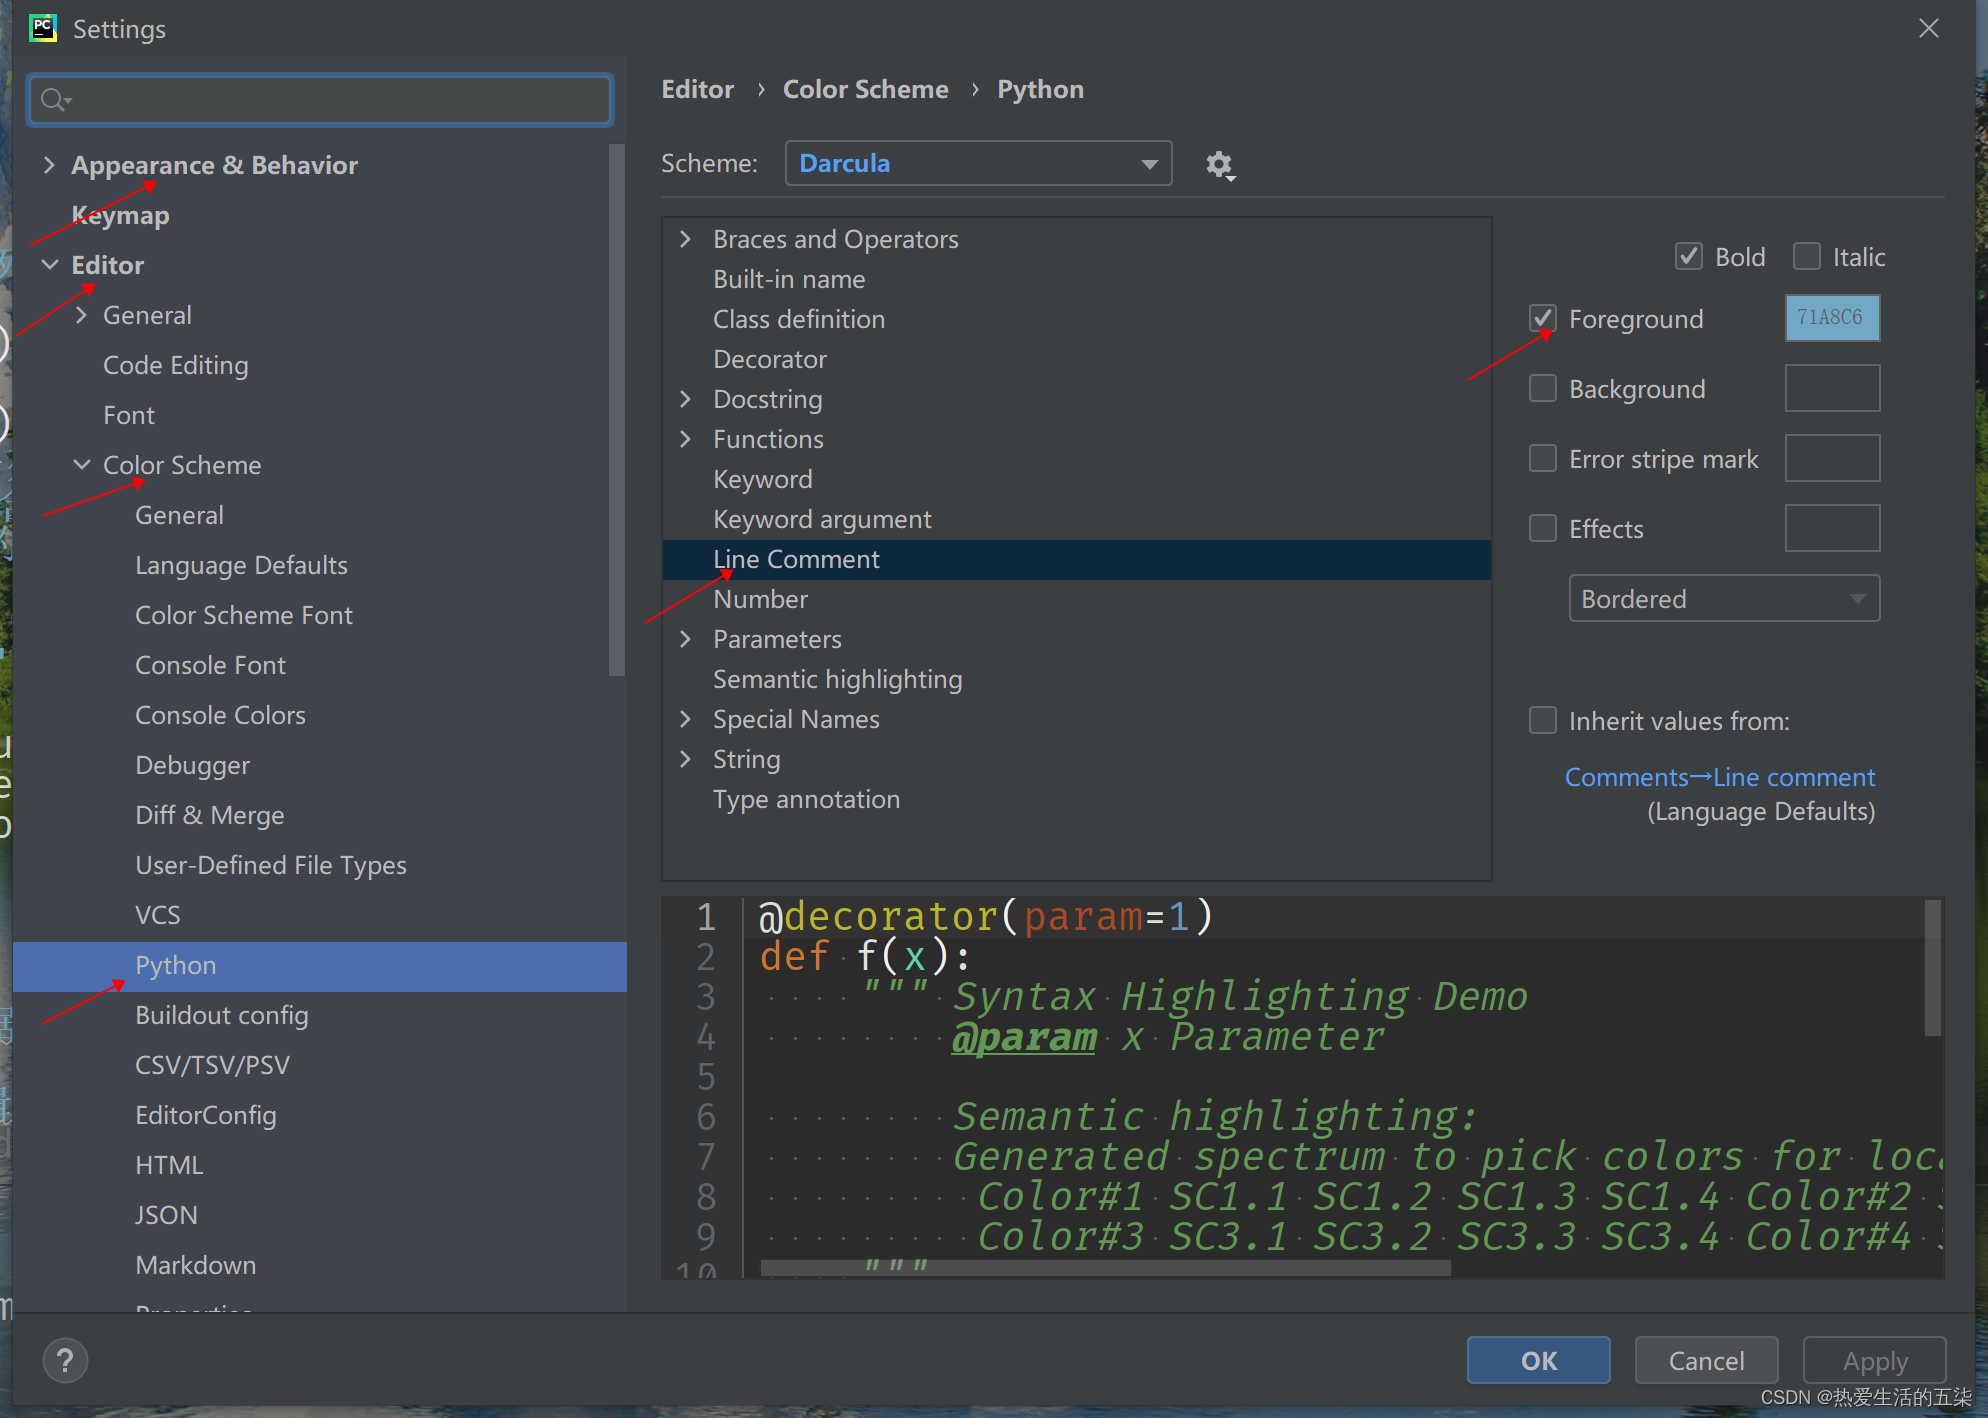Open the Bordered effects dropdown
This screenshot has height=1418, width=1988.
[x=1723, y=598]
